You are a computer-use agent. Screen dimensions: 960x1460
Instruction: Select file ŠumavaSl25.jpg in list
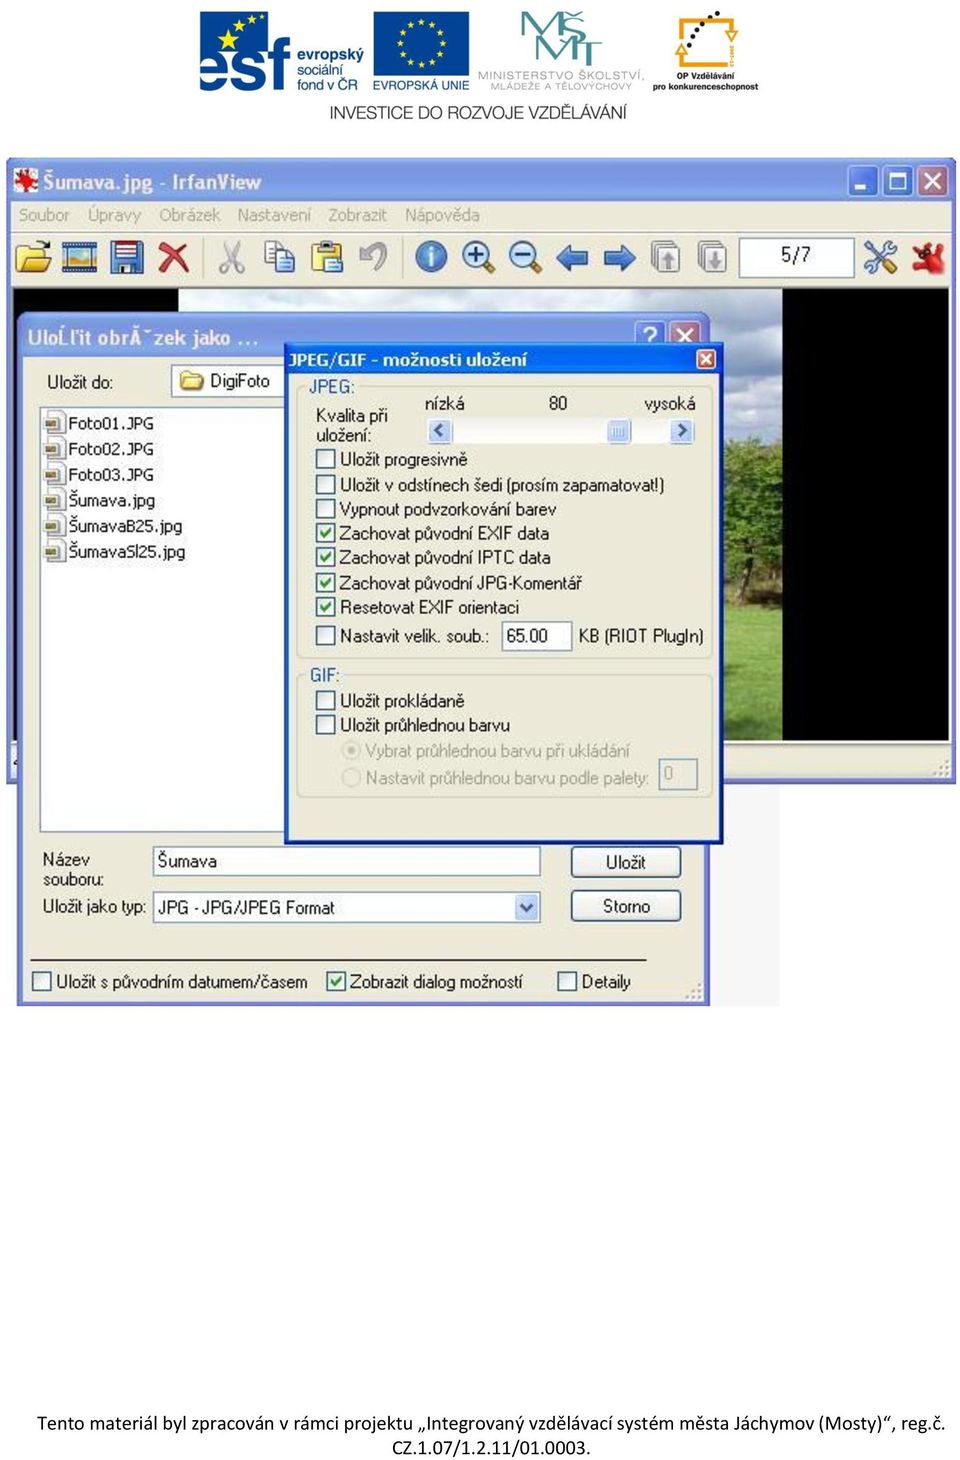(x=116, y=551)
